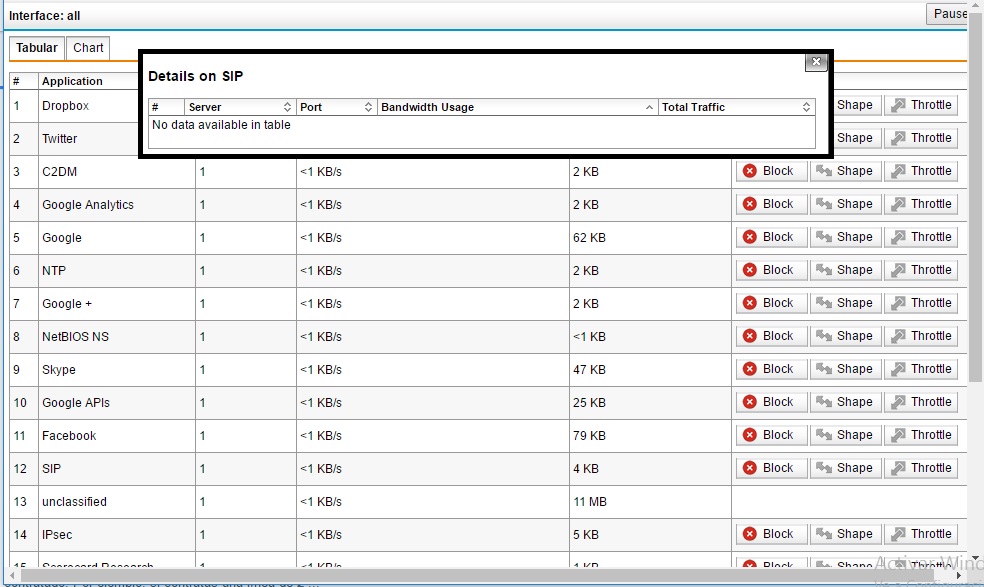Image resolution: width=984 pixels, height=587 pixels.
Task: Throttle Facebook traffic
Action: [x=921, y=435]
